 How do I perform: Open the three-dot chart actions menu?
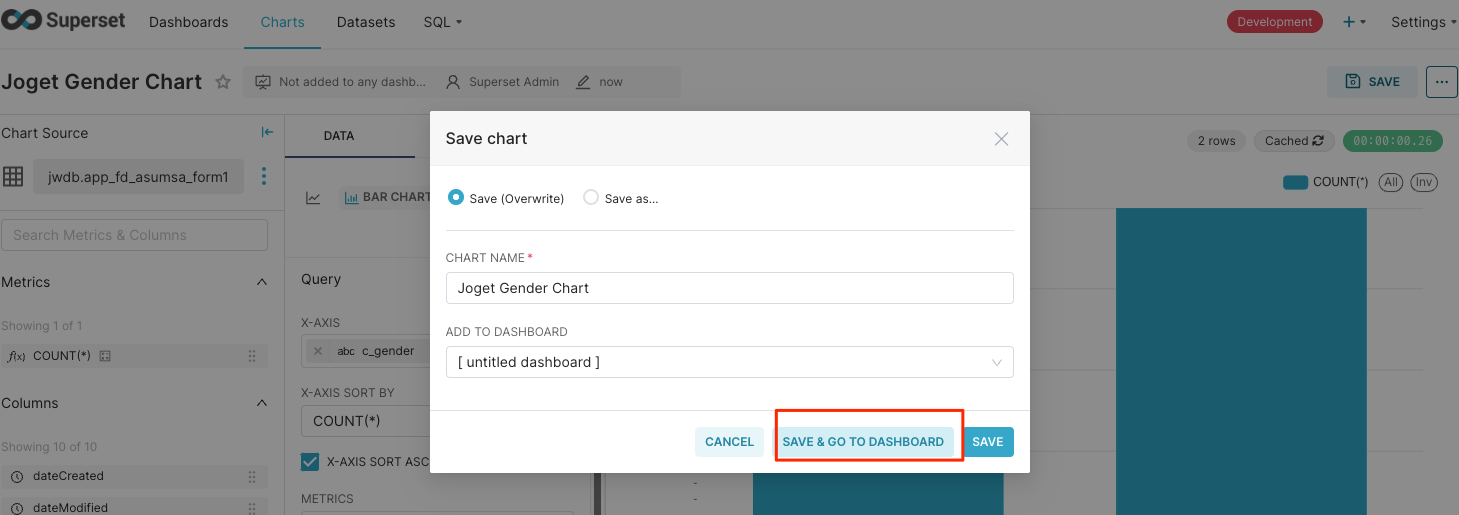coord(1441,82)
